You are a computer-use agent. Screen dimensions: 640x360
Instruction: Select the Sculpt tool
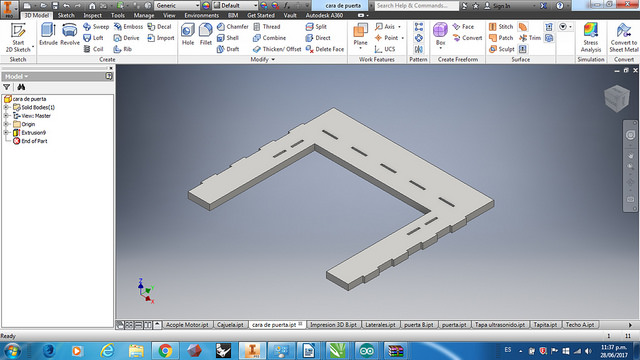point(502,49)
